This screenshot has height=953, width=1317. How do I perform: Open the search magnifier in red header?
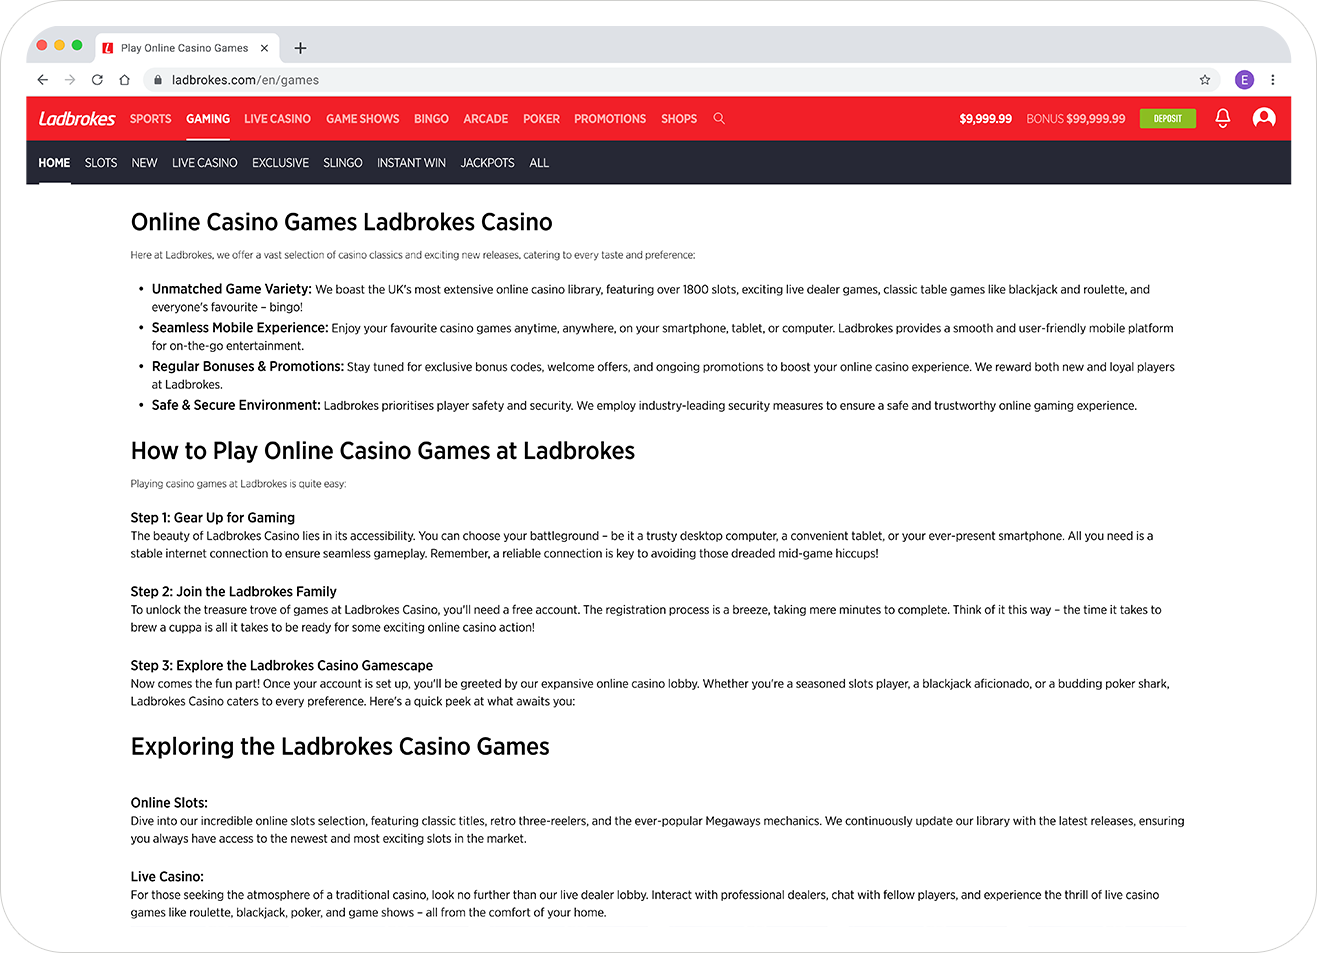pos(719,118)
